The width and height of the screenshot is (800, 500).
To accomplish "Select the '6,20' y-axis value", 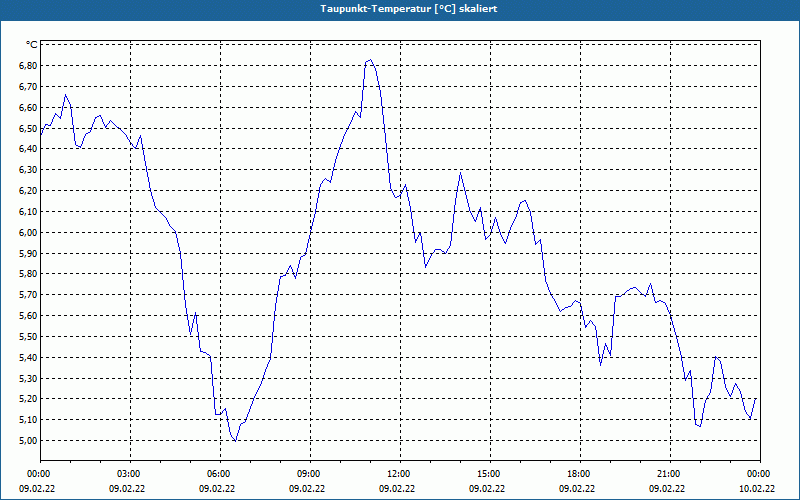I will 28,191.
